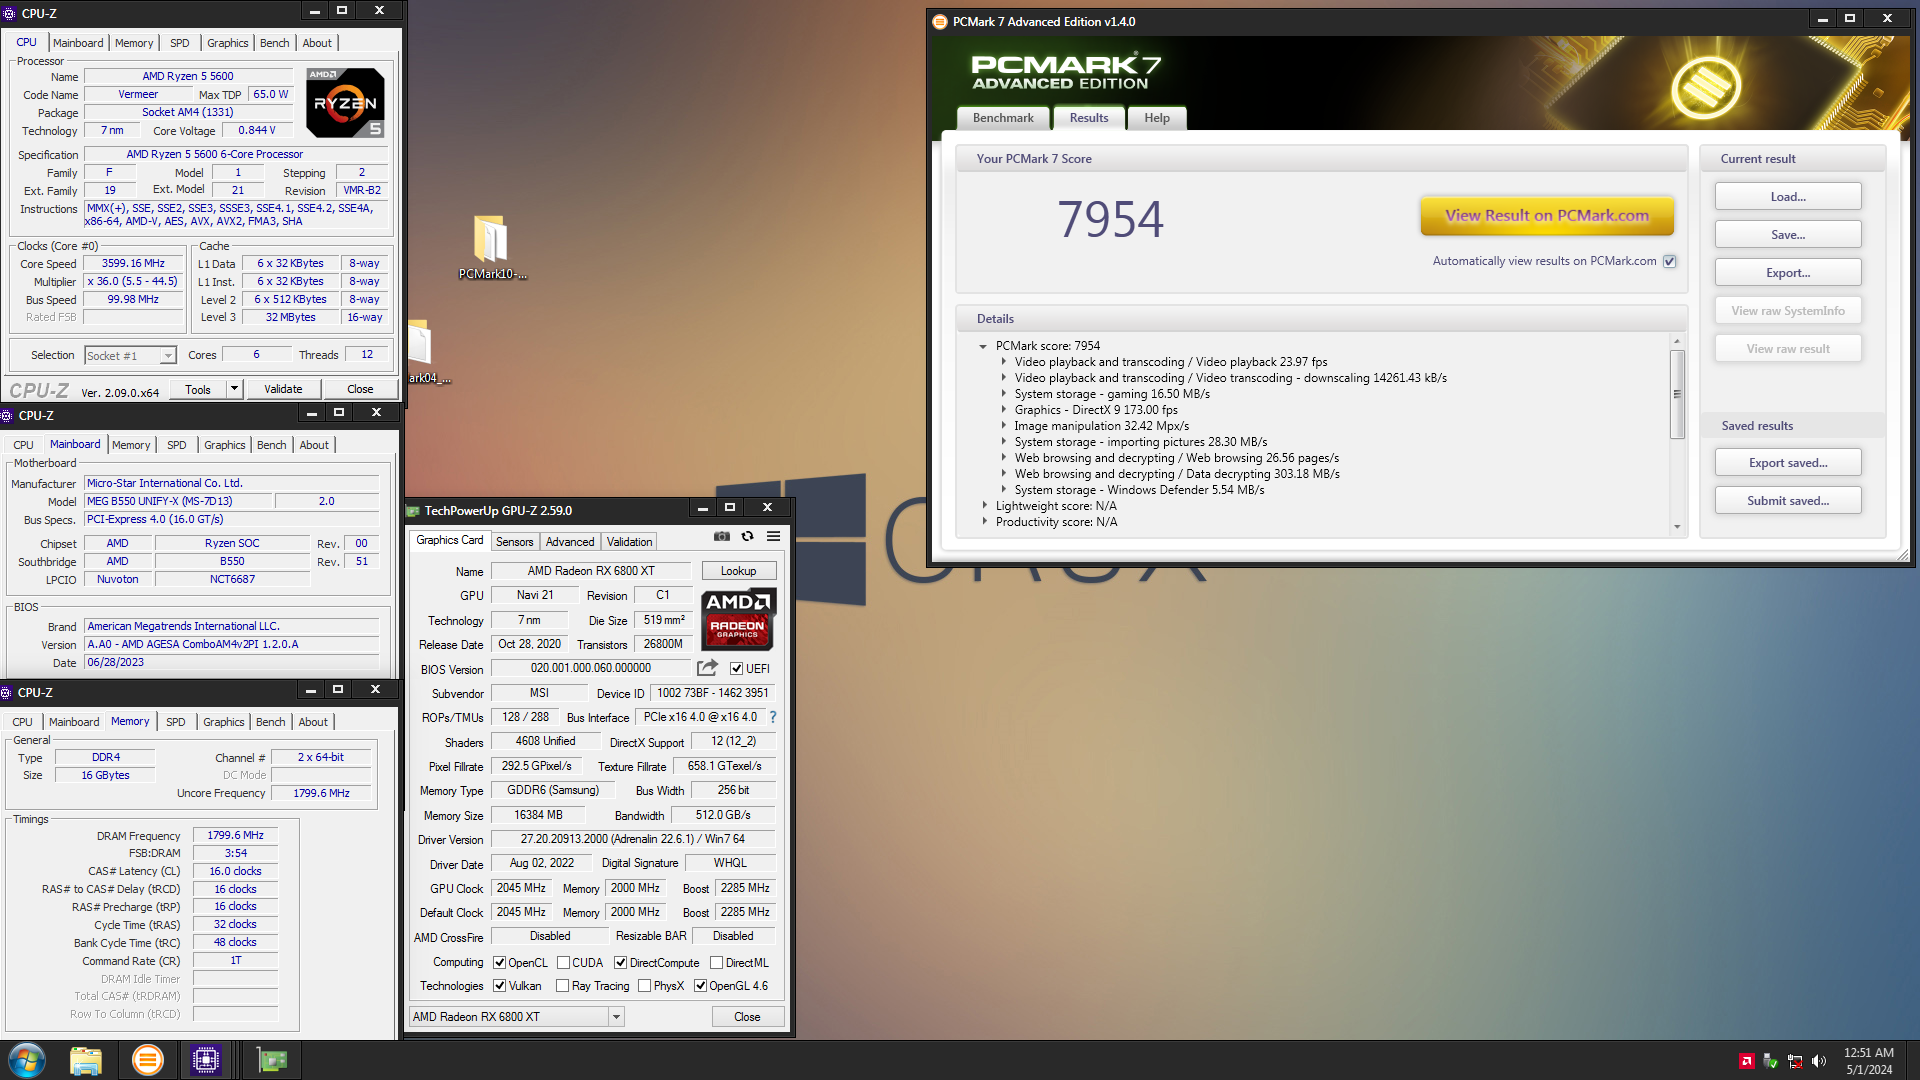Take a GPU-Z screenshot with the camera icon
Screen dimensions: 1920x1080
721,536
